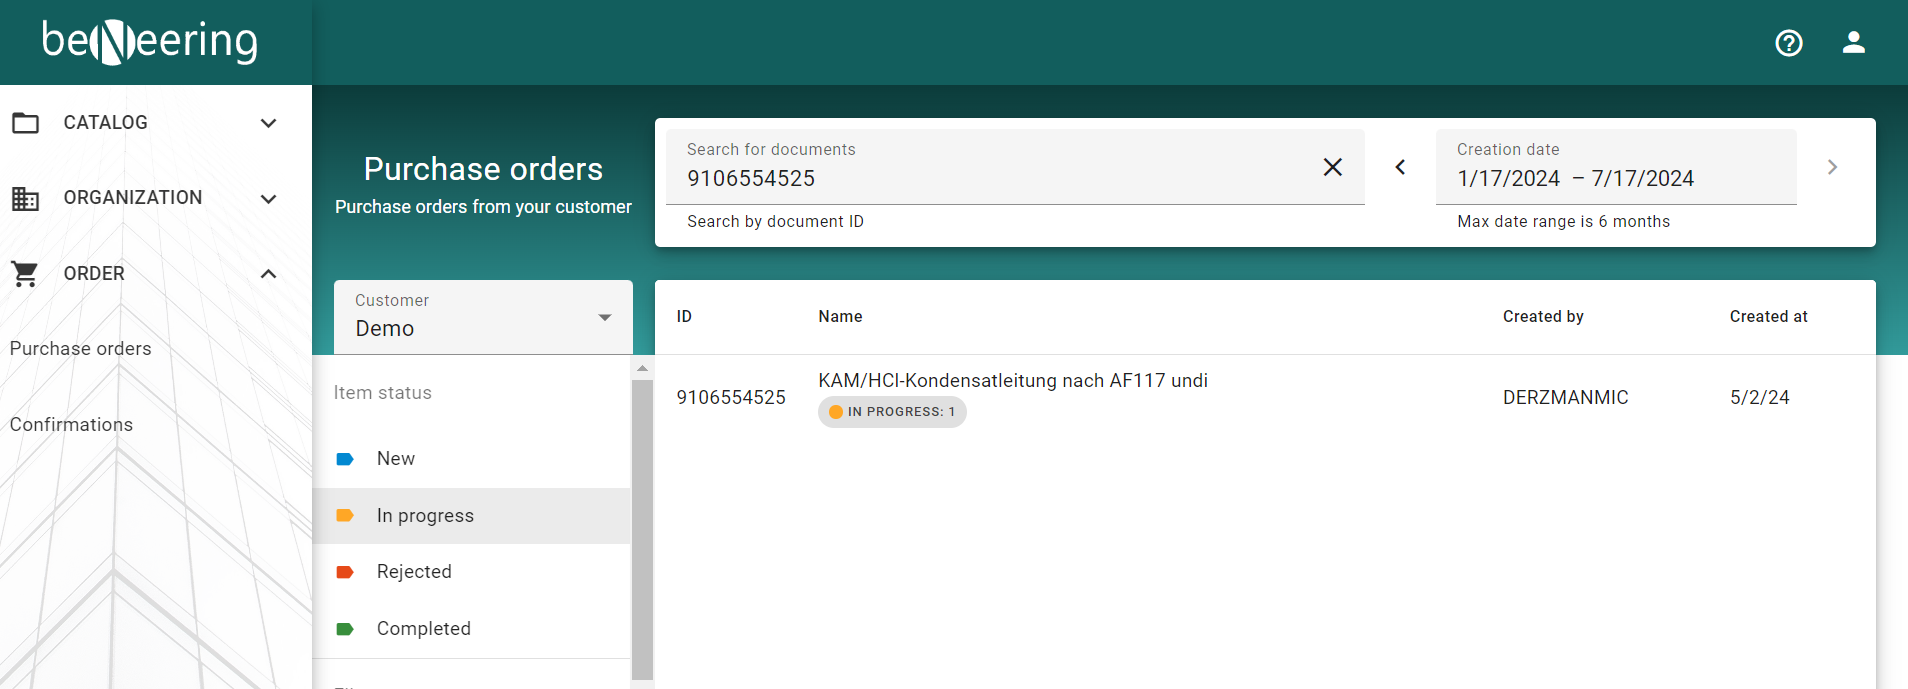
Task: Select the Completed status filter
Action: [x=423, y=629]
